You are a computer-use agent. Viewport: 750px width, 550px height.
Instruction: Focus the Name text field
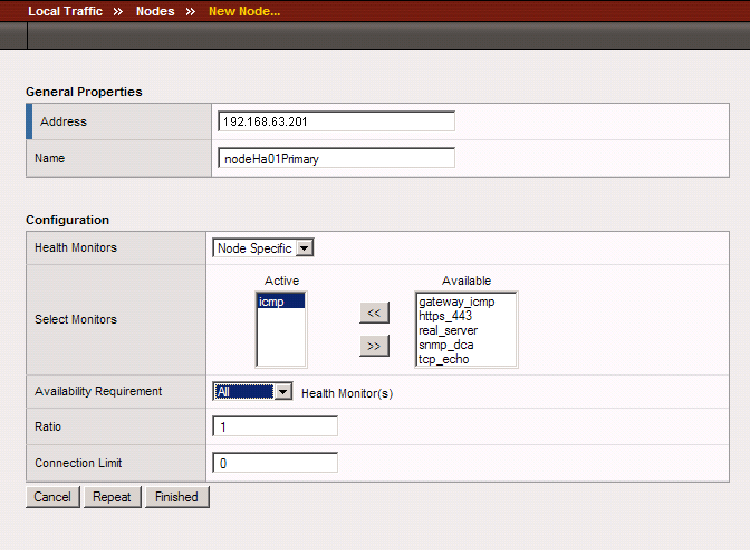pyautogui.click(x=336, y=158)
